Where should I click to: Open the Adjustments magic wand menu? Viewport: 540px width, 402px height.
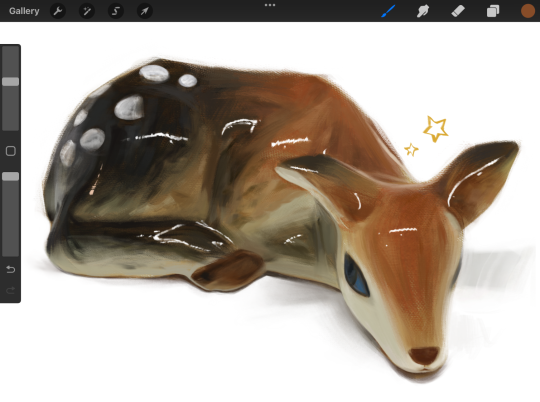click(87, 11)
